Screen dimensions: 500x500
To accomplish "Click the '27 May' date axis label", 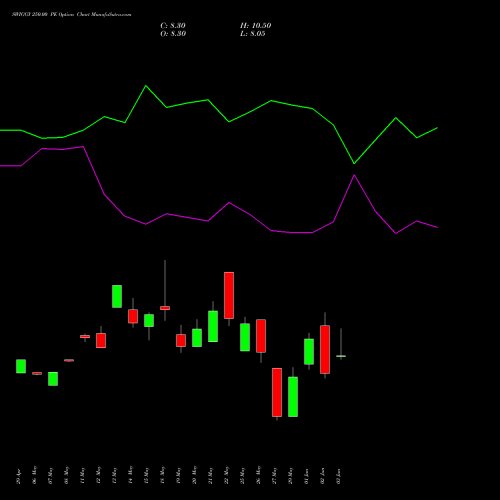I will click(x=274, y=475).
